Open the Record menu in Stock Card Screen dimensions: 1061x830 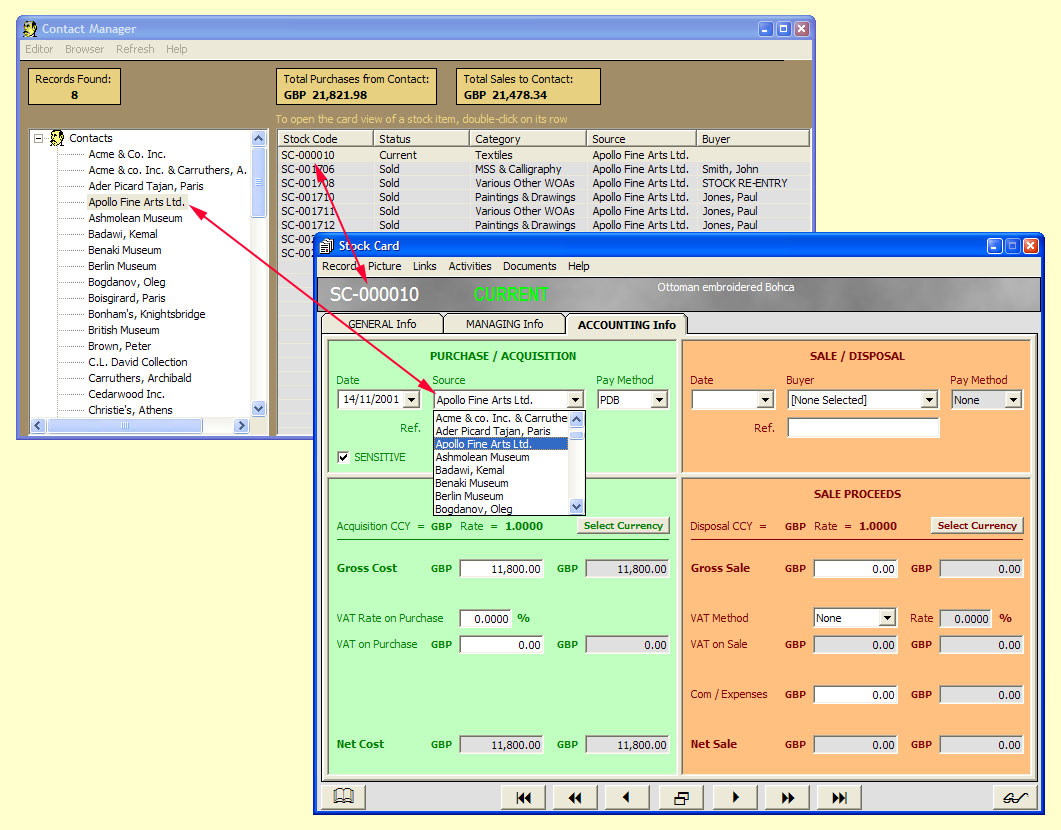pyautogui.click(x=339, y=266)
